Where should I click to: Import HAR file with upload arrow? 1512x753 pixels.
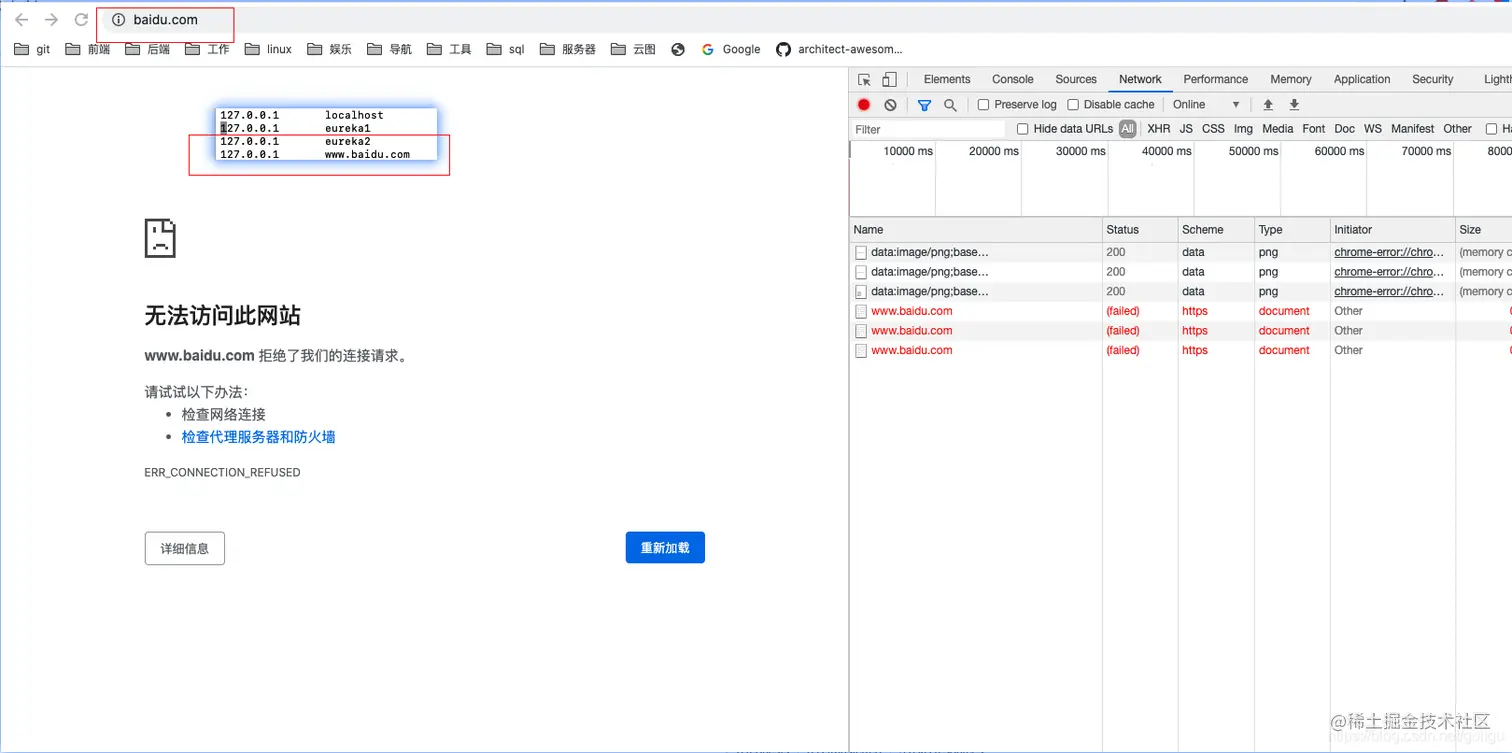1268,104
